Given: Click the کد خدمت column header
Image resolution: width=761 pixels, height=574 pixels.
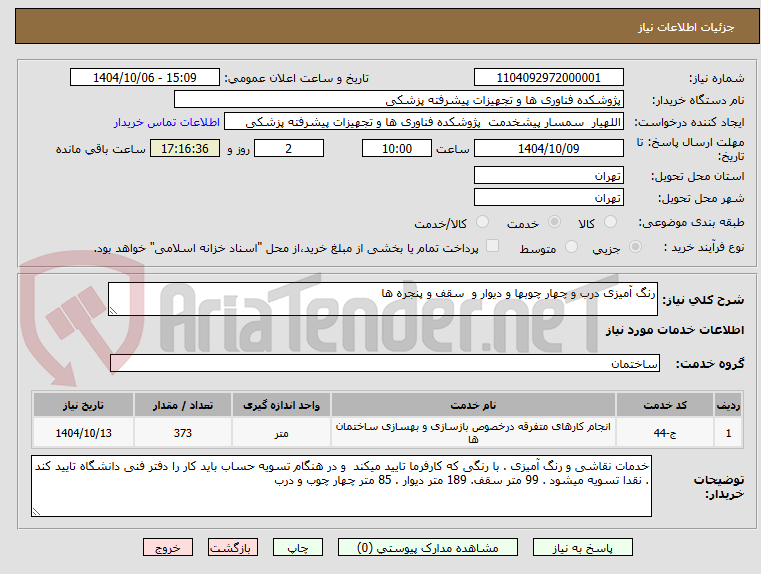Looking at the screenshot, I should coord(665,405).
